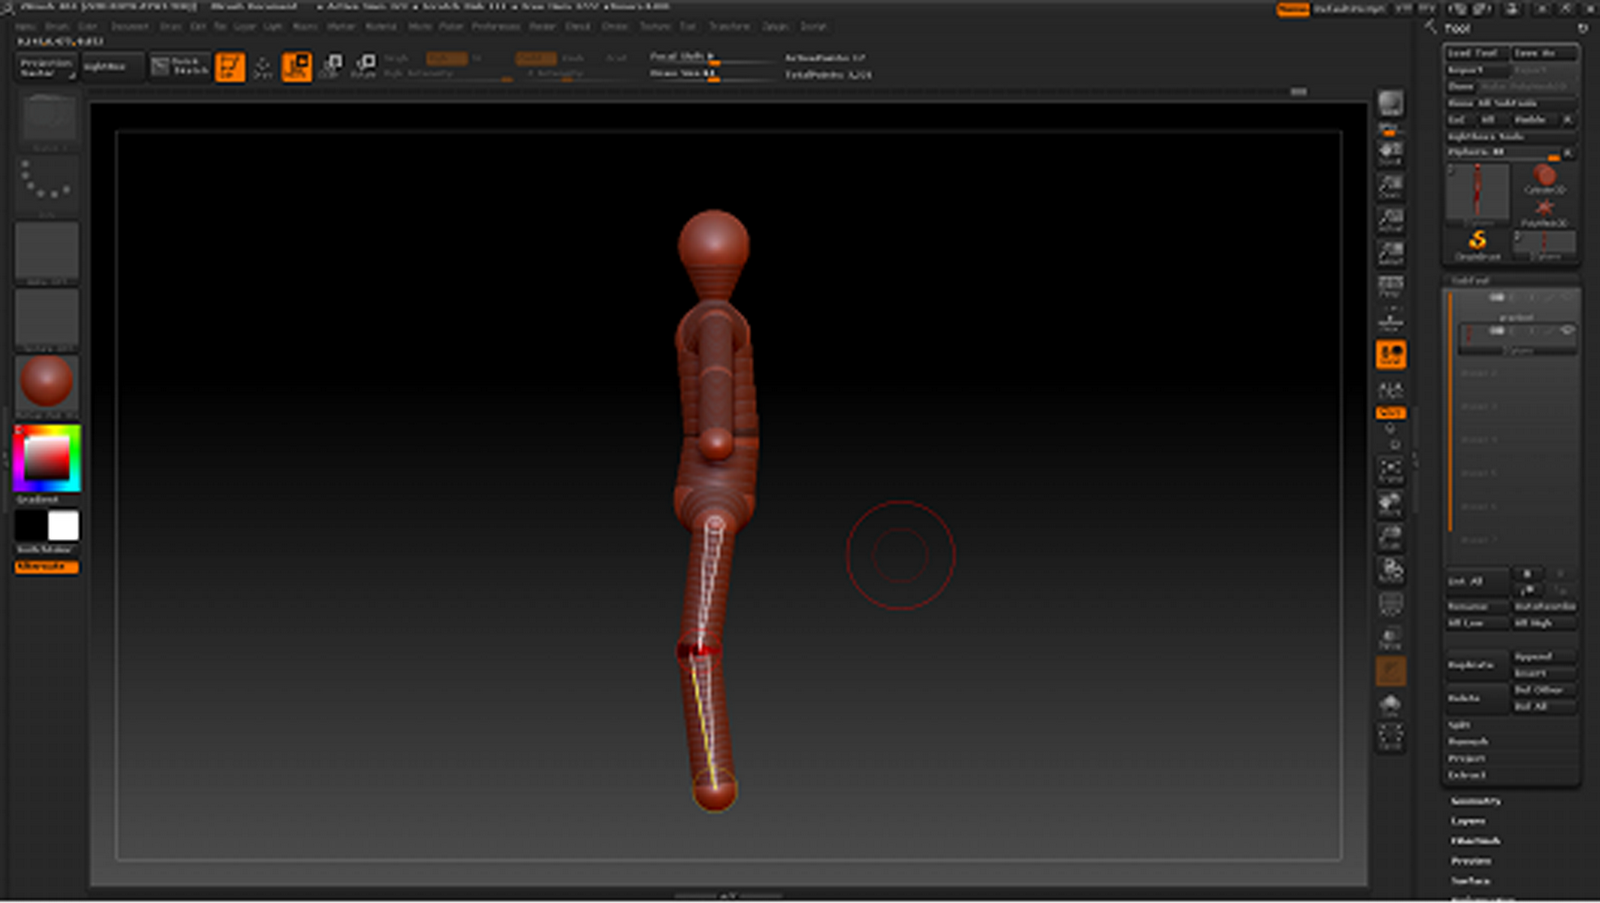Expand the Split section

(1459, 724)
